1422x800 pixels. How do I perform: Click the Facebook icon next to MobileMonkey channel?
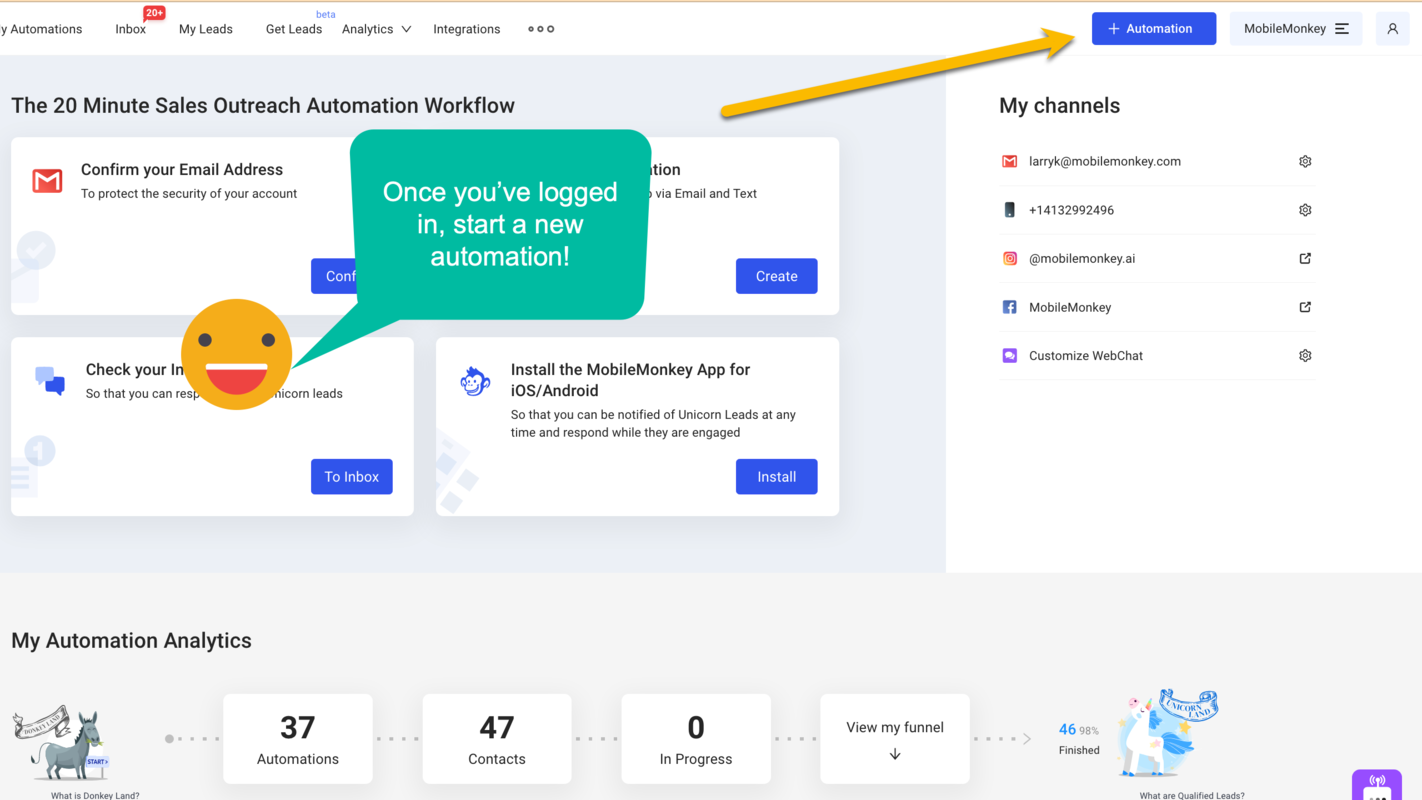click(1009, 307)
